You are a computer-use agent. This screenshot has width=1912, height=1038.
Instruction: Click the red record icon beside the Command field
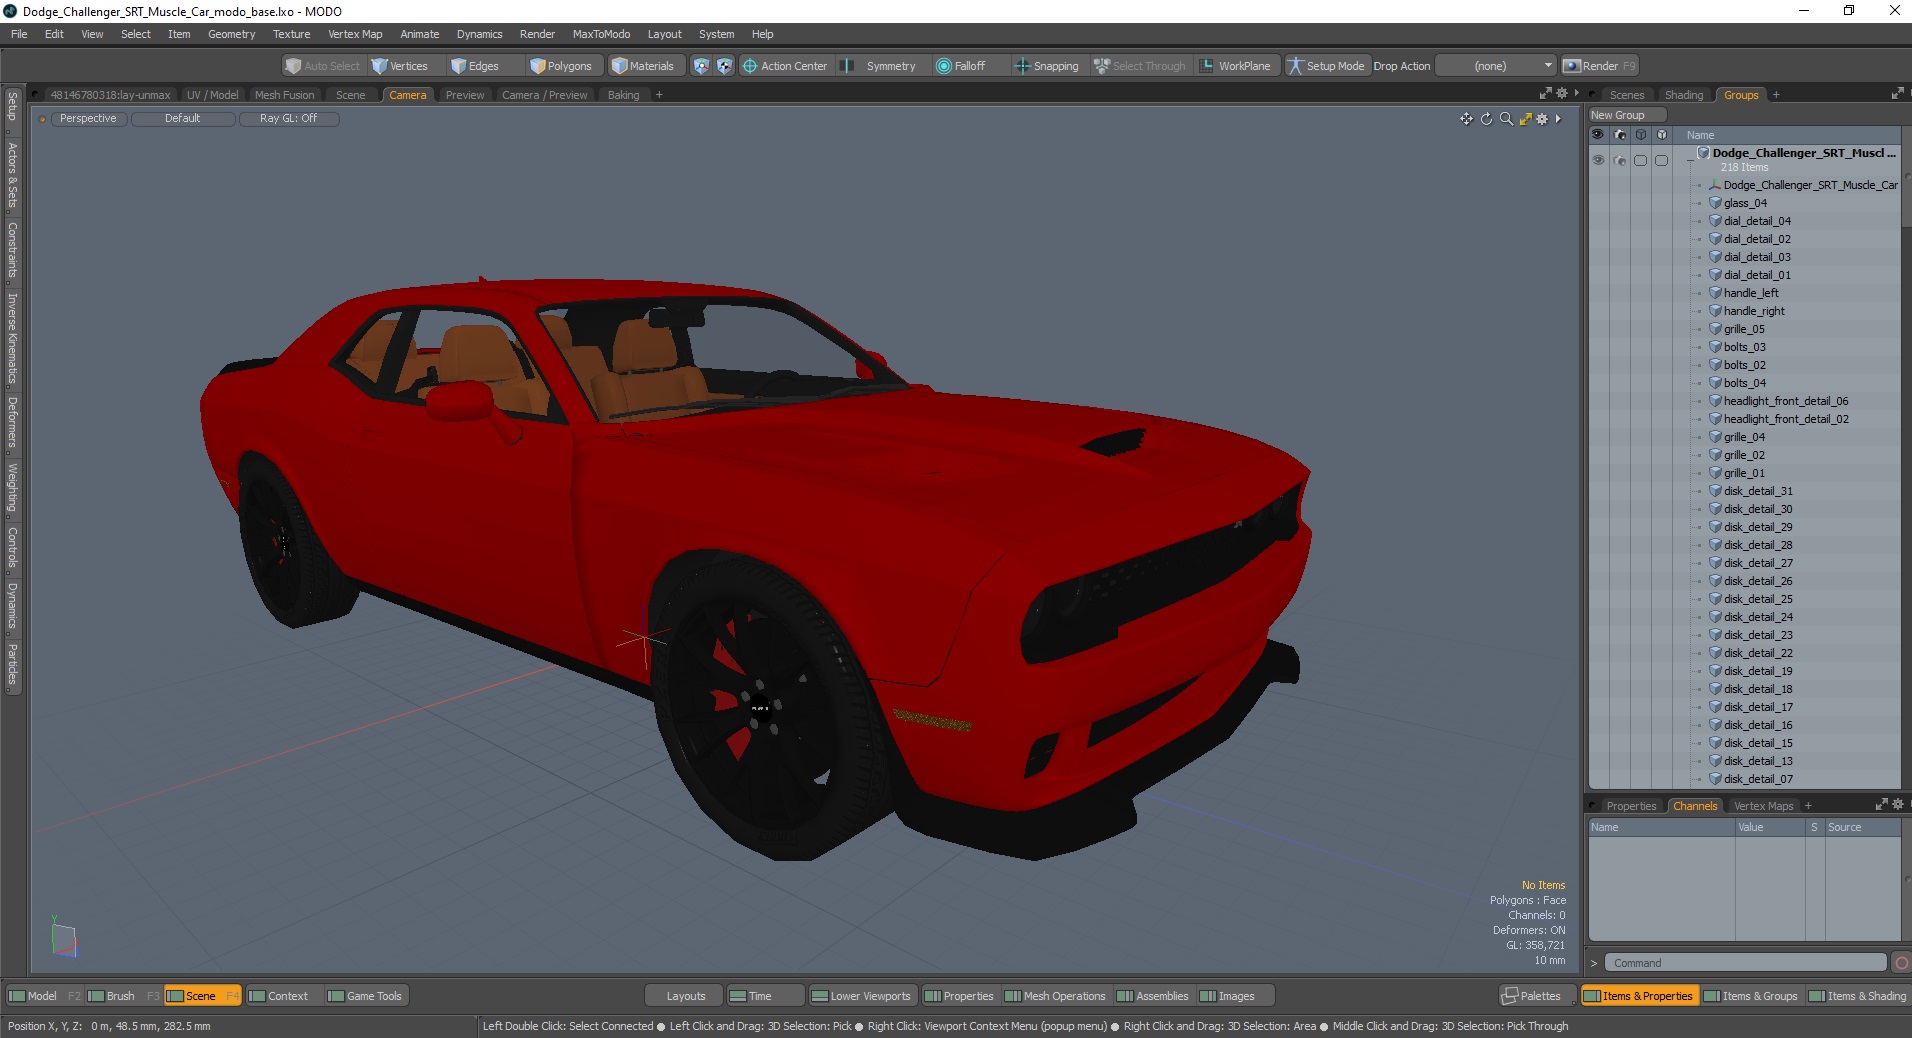tap(1901, 963)
